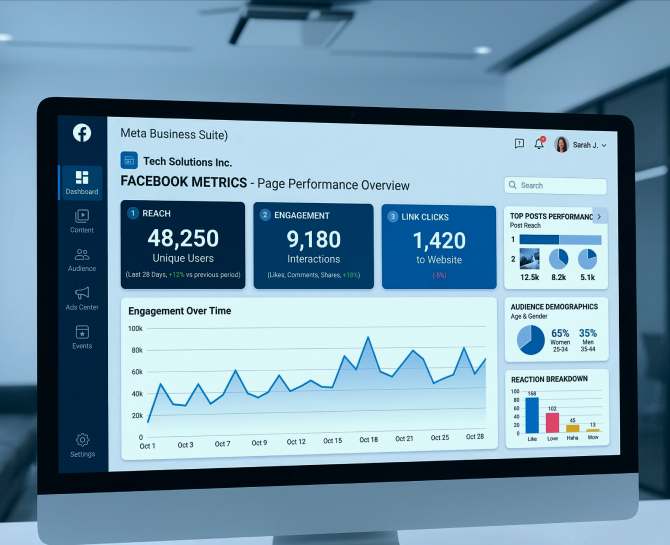Screen dimensions: 670x545
Task: Click the Engagement Over Time chart title
Action: 180,311
